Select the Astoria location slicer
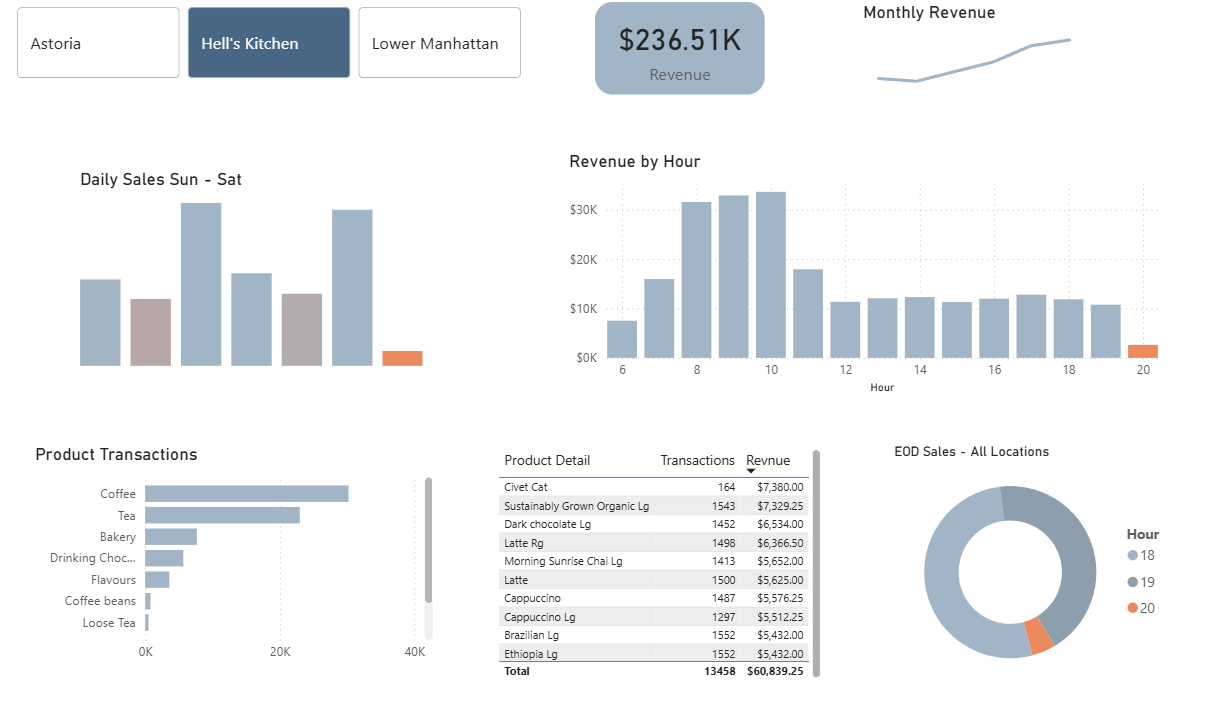The height and width of the screenshot is (717, 1225). click(x=98, y=43)
